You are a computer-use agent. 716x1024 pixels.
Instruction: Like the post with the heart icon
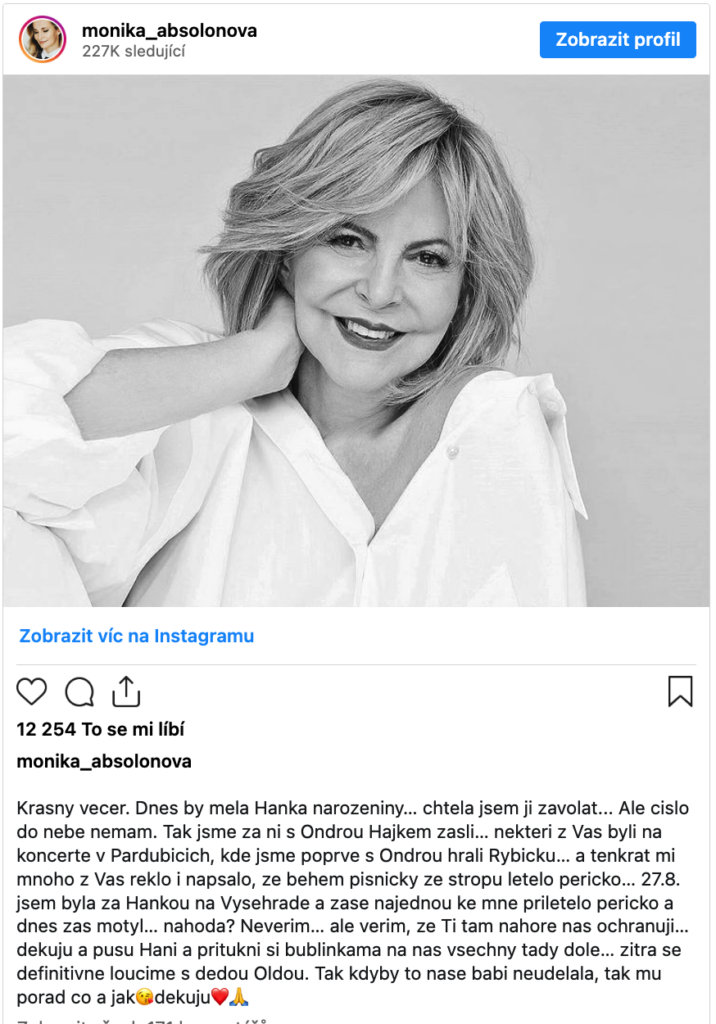pyautogui.click(x=31, y=692)
